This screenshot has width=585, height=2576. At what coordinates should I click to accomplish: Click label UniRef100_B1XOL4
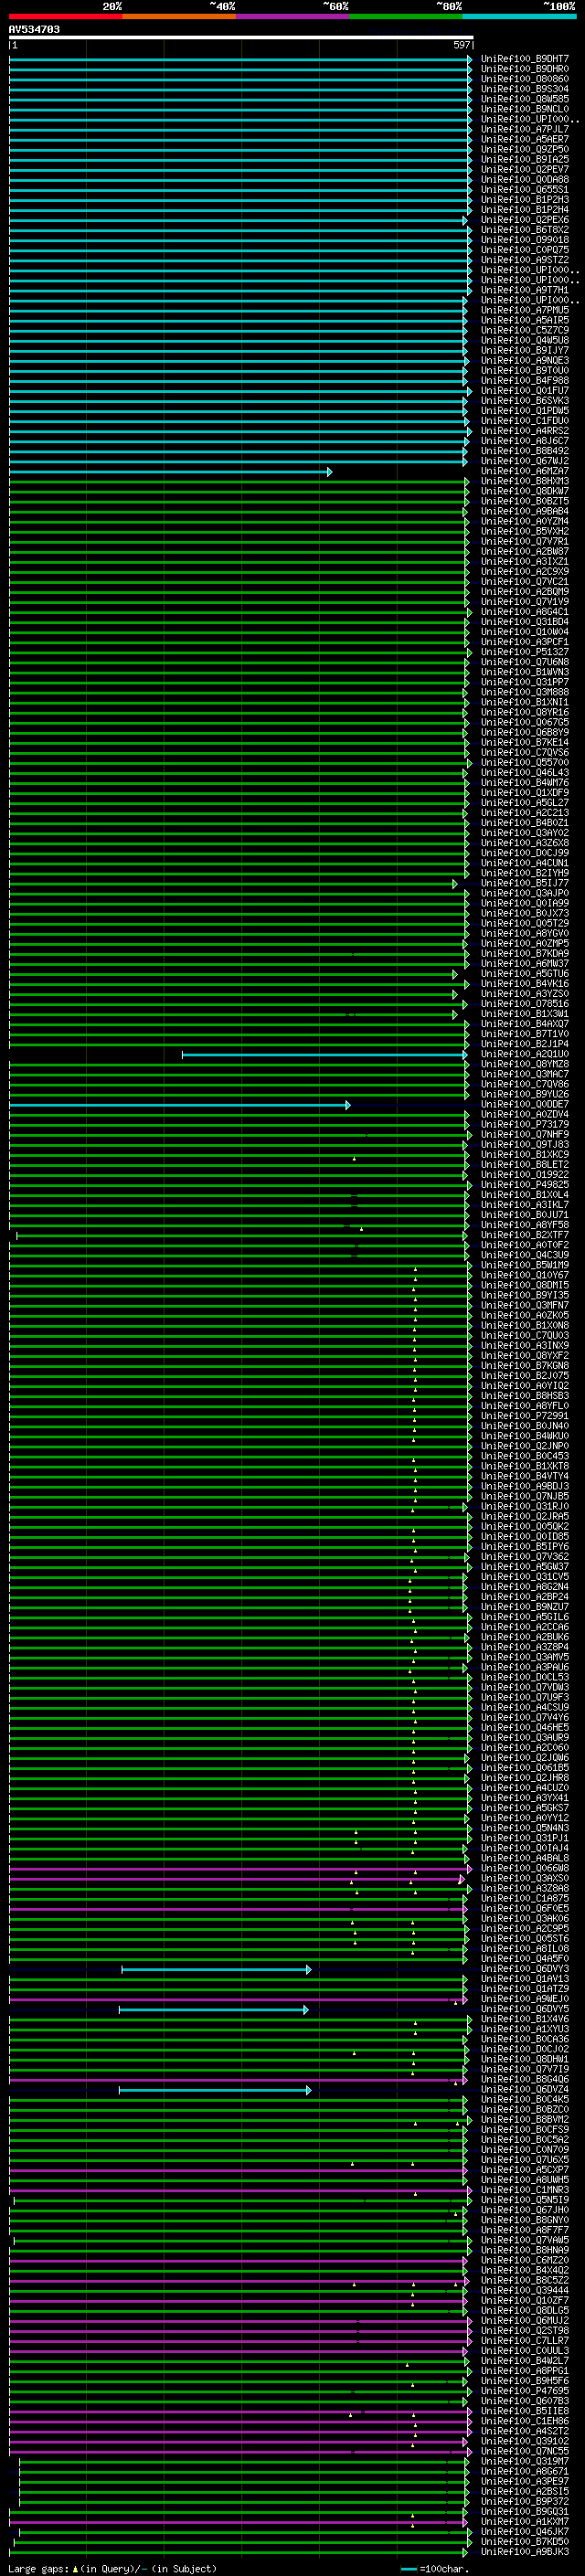tap(525, 1195)
